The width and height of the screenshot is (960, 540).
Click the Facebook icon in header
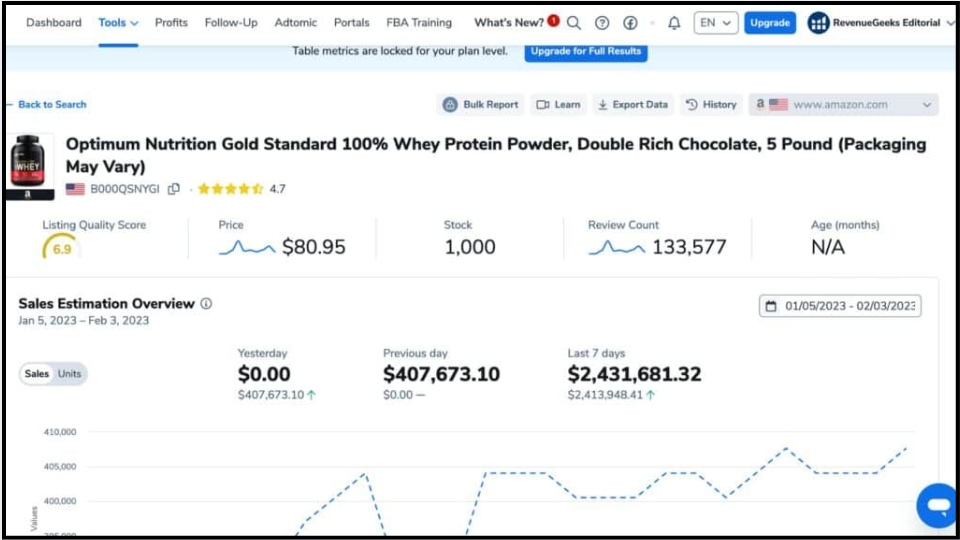point(630,23)
